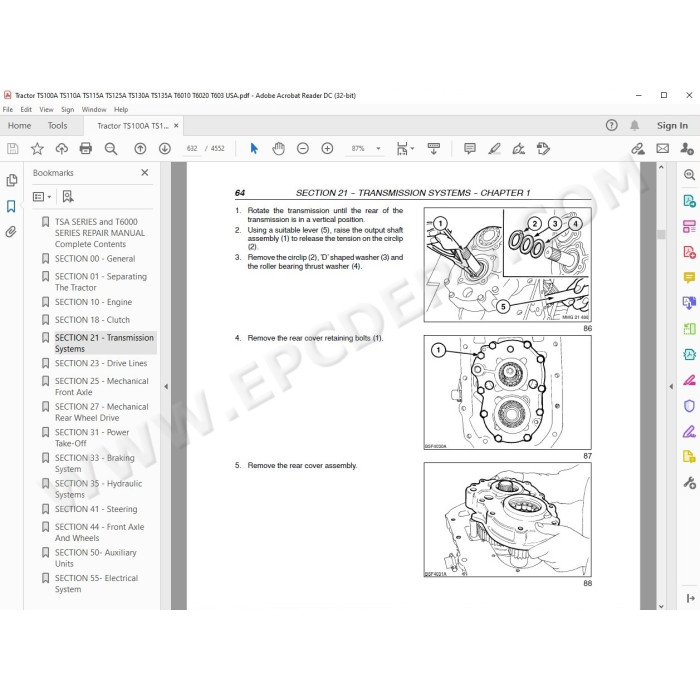Open the Page Thumbnails panel icon

coord(12,180)
